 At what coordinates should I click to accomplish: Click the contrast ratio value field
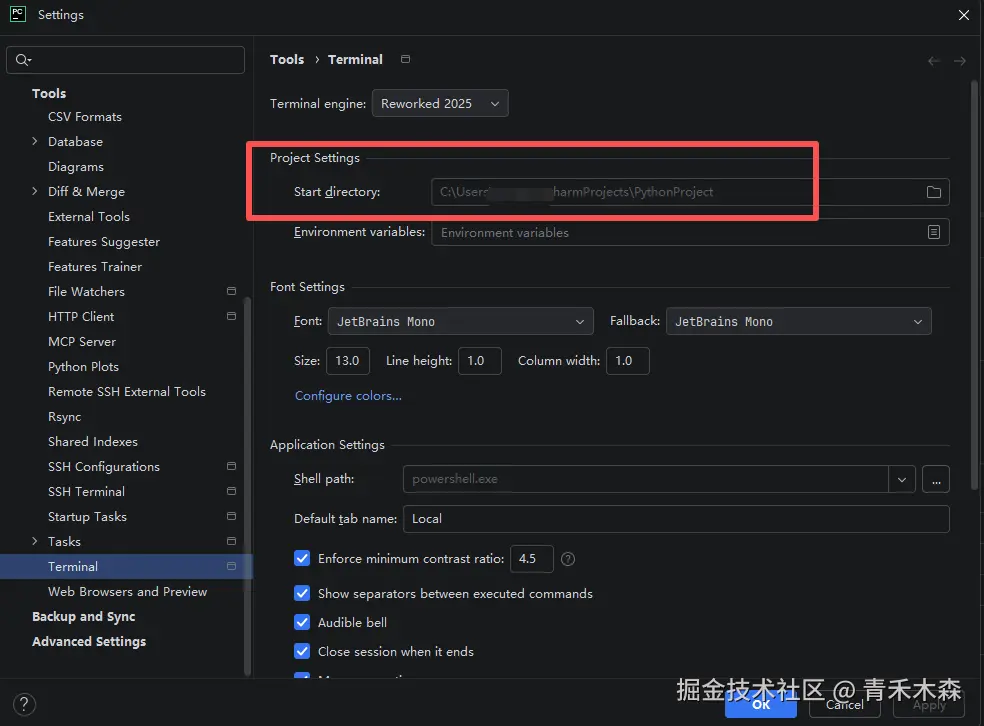[x=532, y=558]
